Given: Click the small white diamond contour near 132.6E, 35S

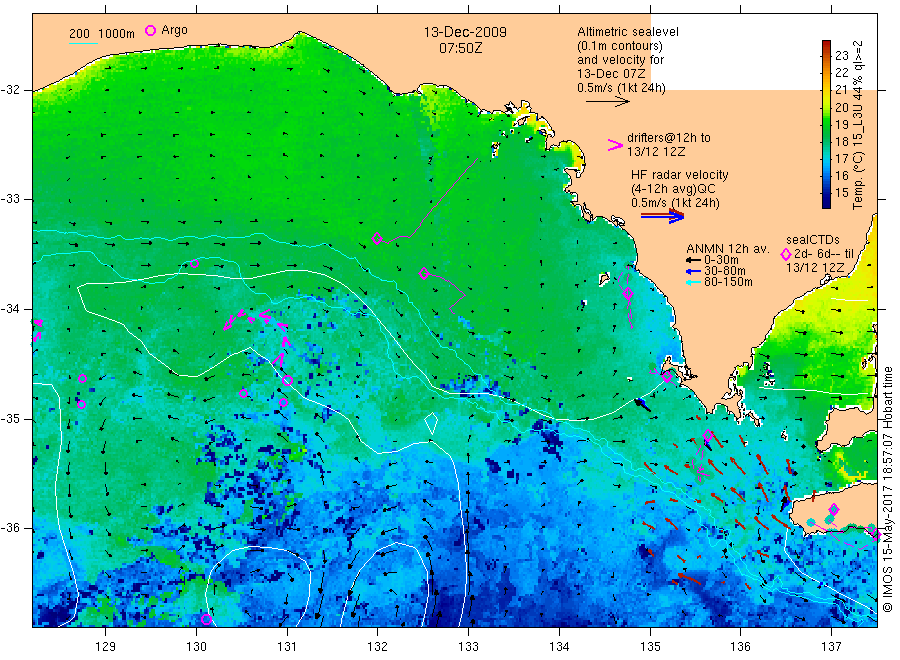Looking at the screenshot, I should [430, 424].
